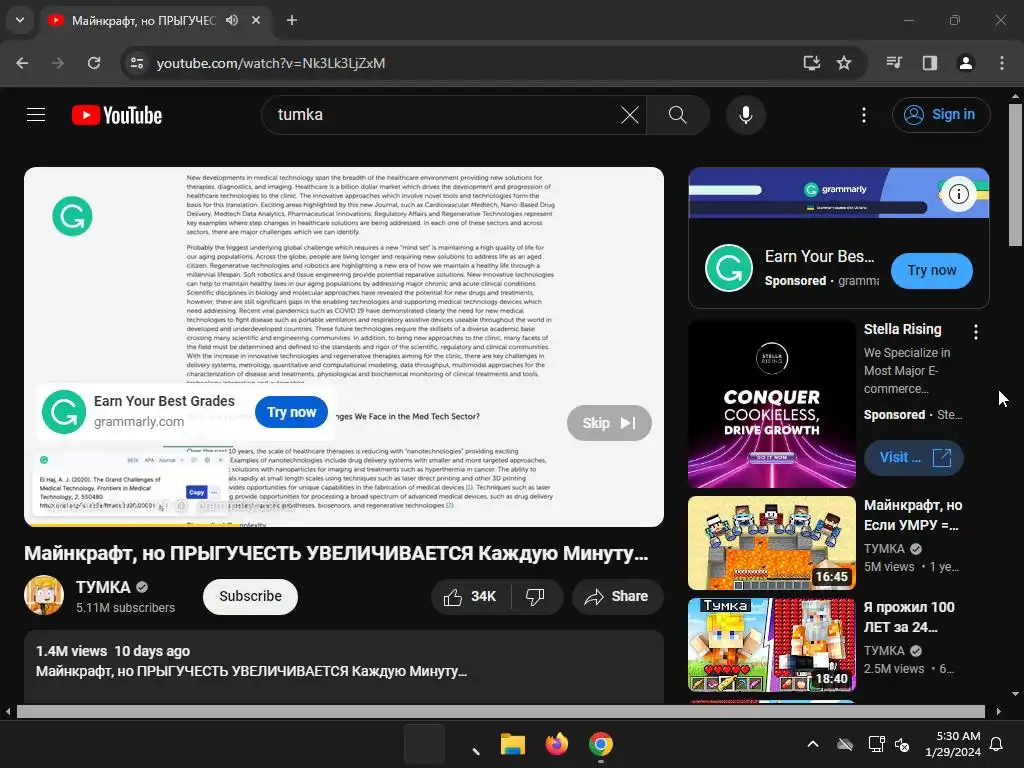Open a new browser tab
The height and width of the screenshot is (768, 1024).
tap(292, 20)
